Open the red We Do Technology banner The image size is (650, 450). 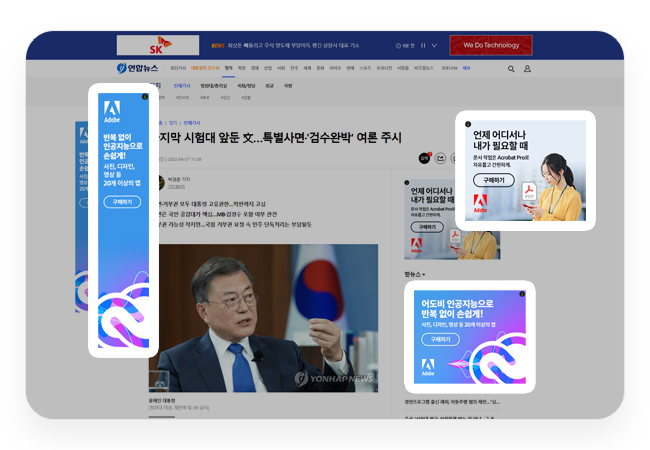pyautogui.click(x=491, y=45)
